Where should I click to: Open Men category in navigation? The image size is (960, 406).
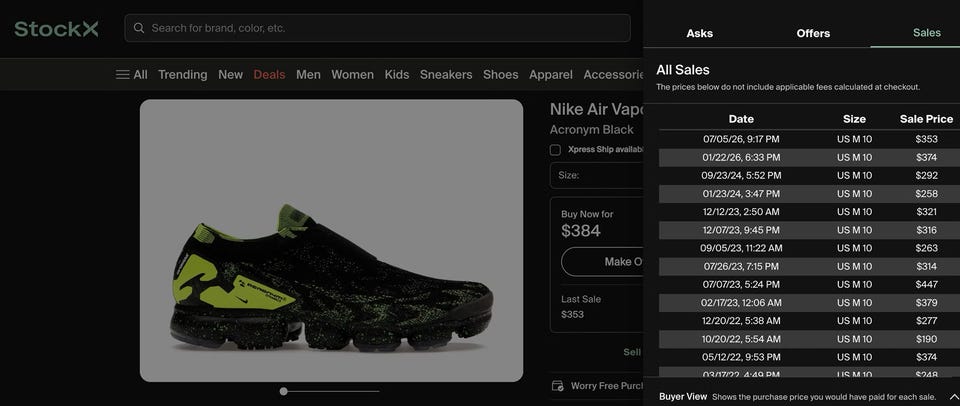pos(308,75)
